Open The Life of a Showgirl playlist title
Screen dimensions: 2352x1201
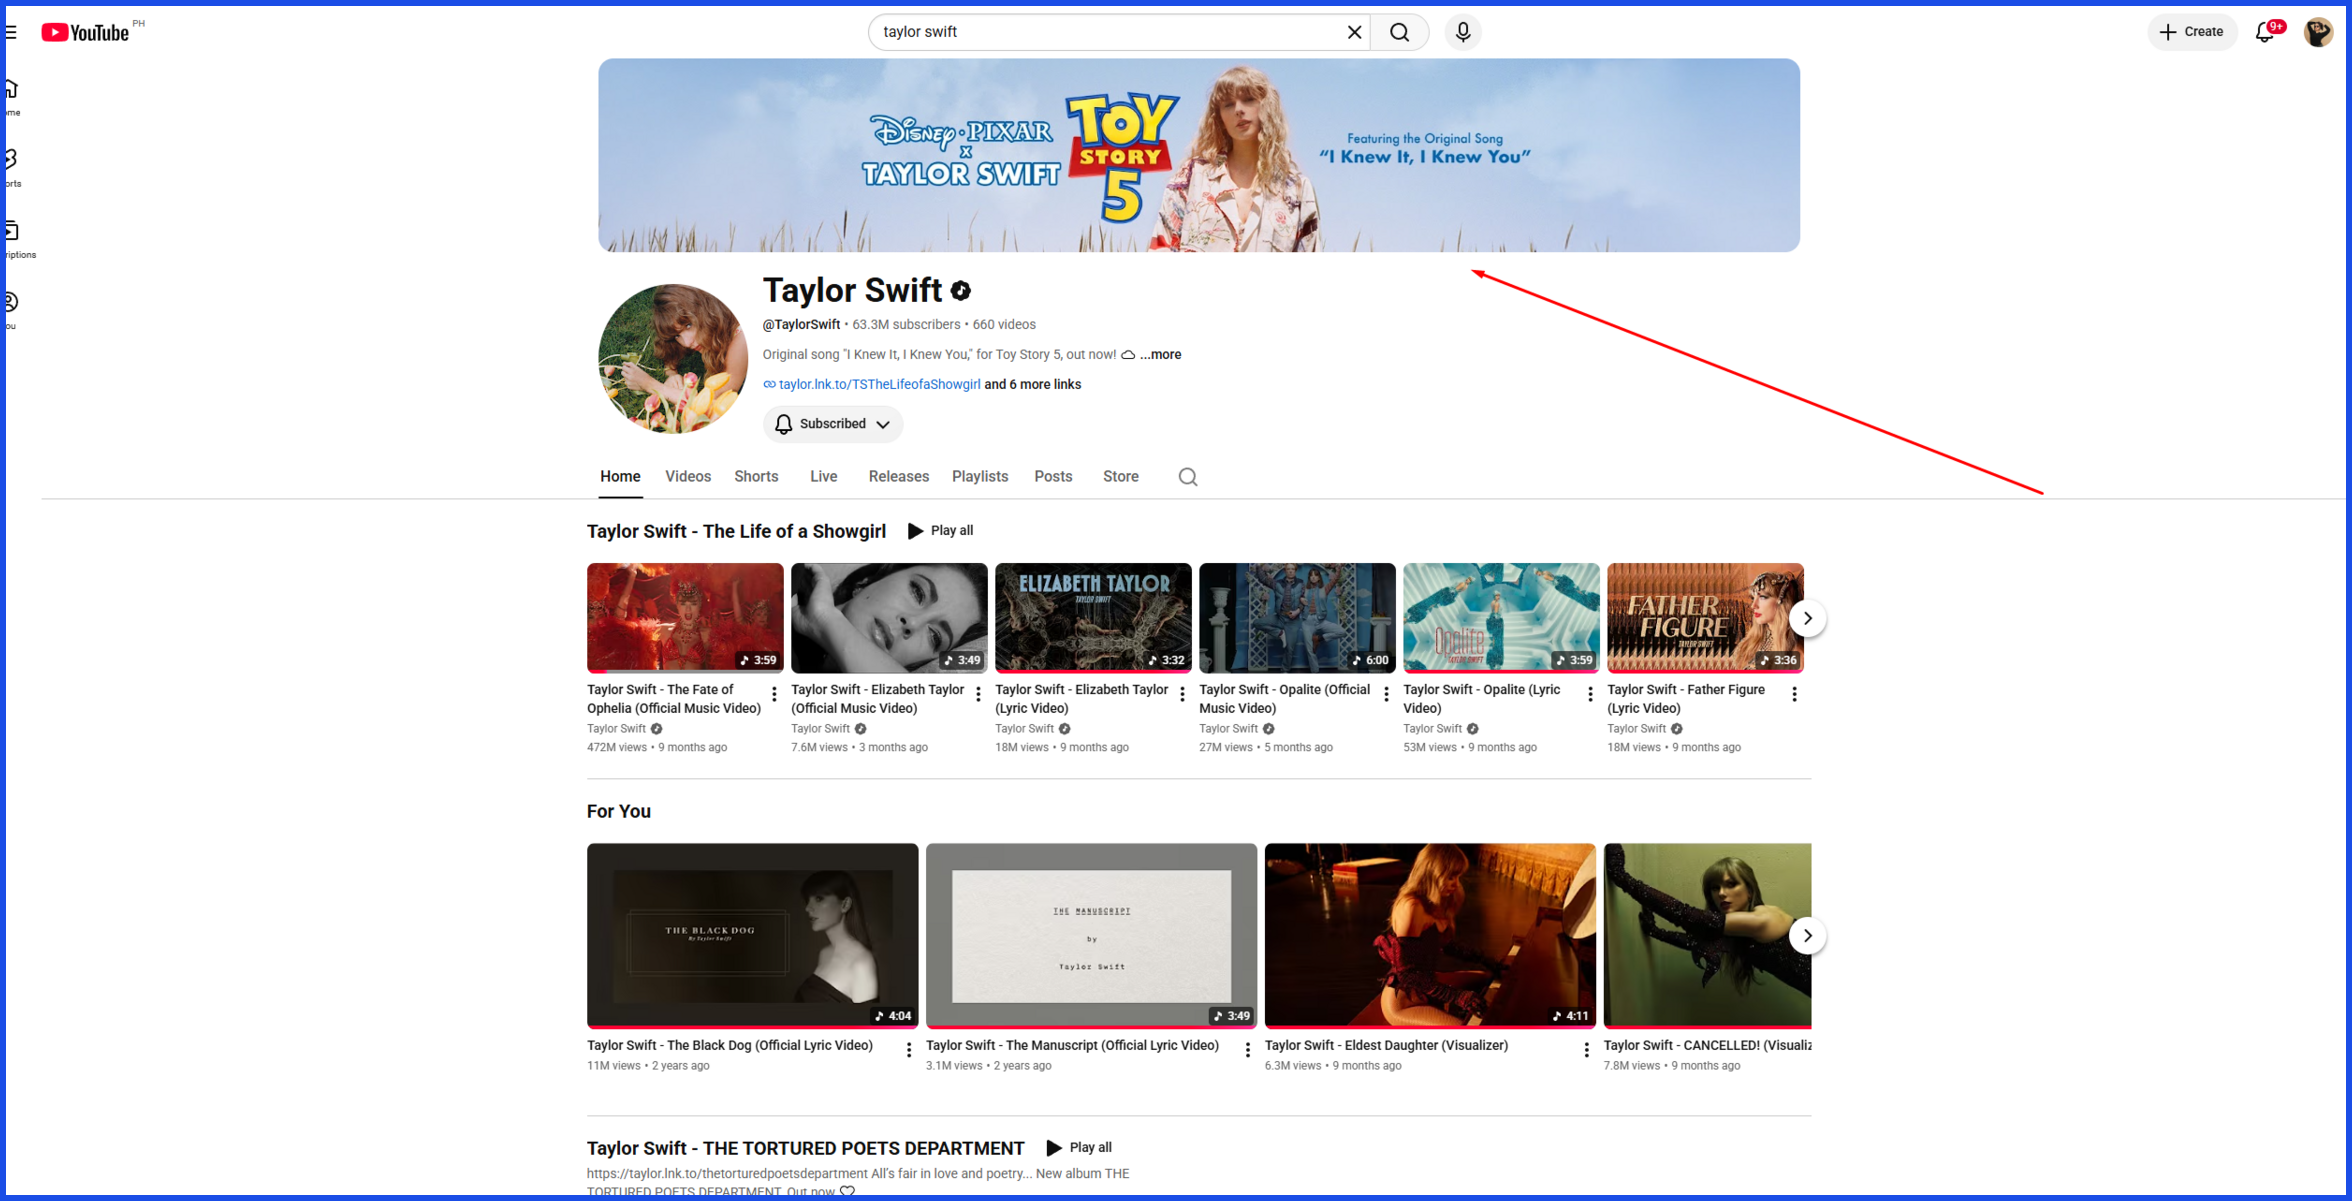pos(736,532)
